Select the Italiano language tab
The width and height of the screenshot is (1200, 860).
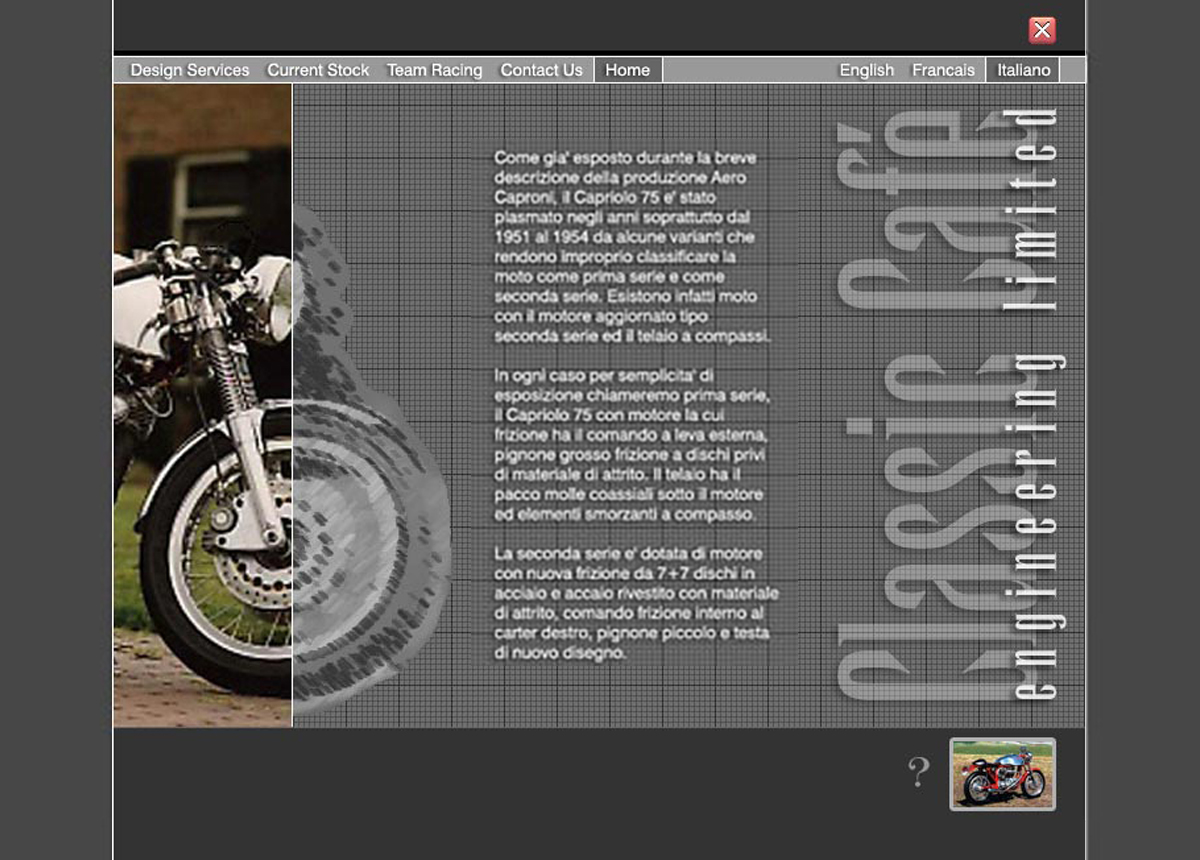pyautogui.click(x=1023, y=70)
